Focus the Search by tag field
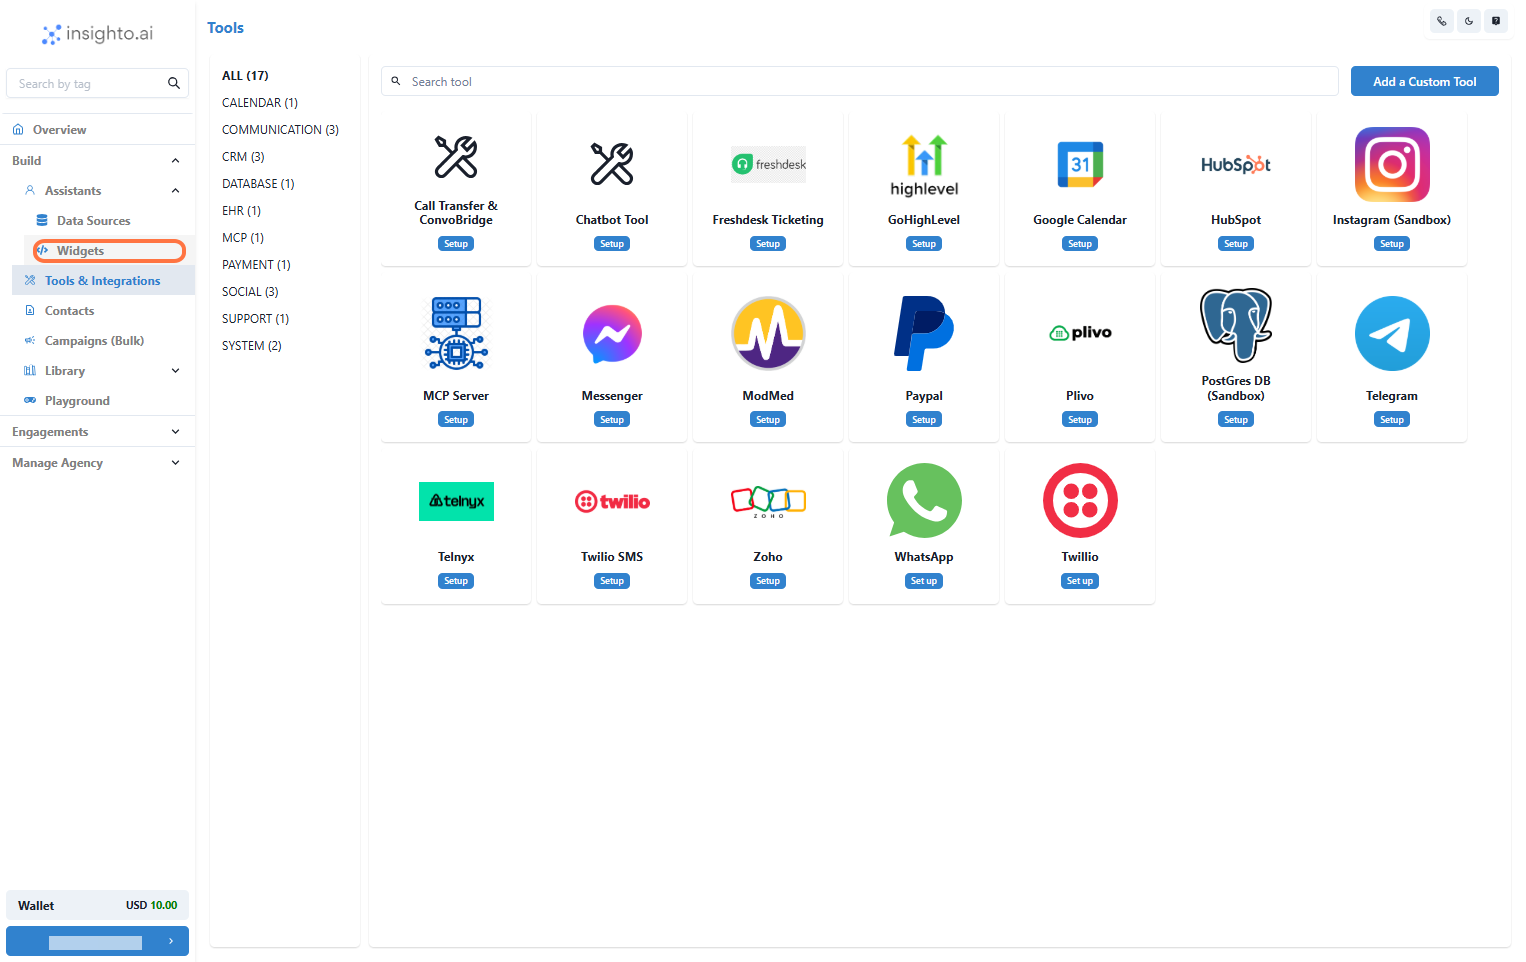Screen dimensions: 1526x962 click(x=97, y=84)
